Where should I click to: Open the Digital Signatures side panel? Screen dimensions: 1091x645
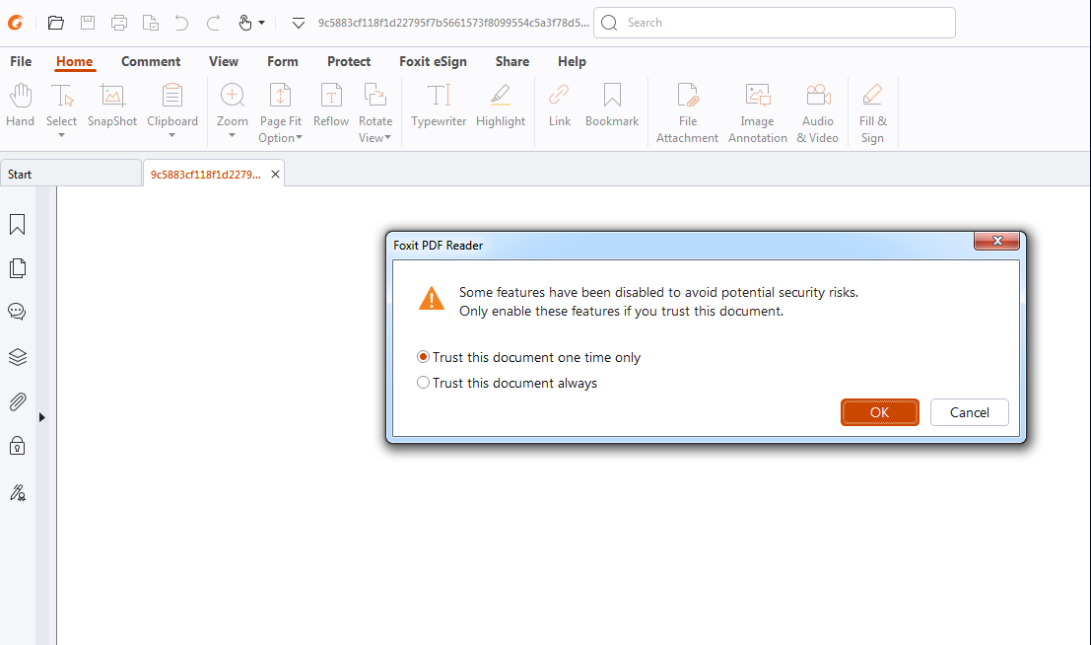click(x=17, y=493)
